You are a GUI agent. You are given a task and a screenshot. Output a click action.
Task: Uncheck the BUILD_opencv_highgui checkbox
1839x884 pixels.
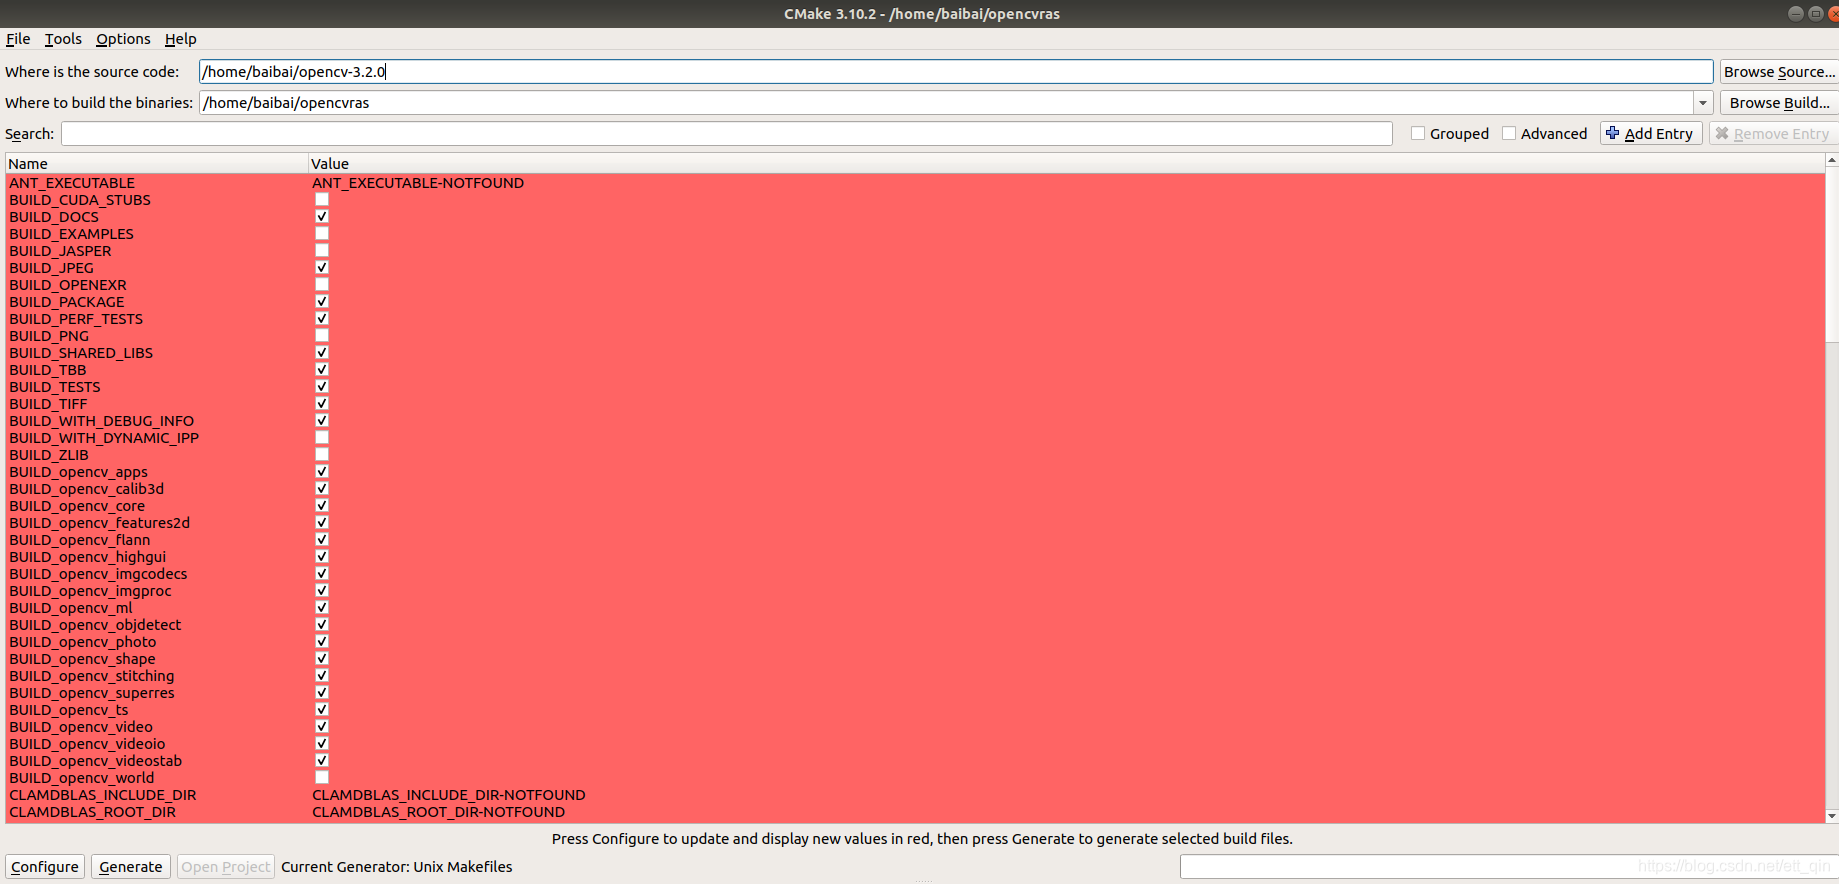pyautogui.click(x=322, y=556)
